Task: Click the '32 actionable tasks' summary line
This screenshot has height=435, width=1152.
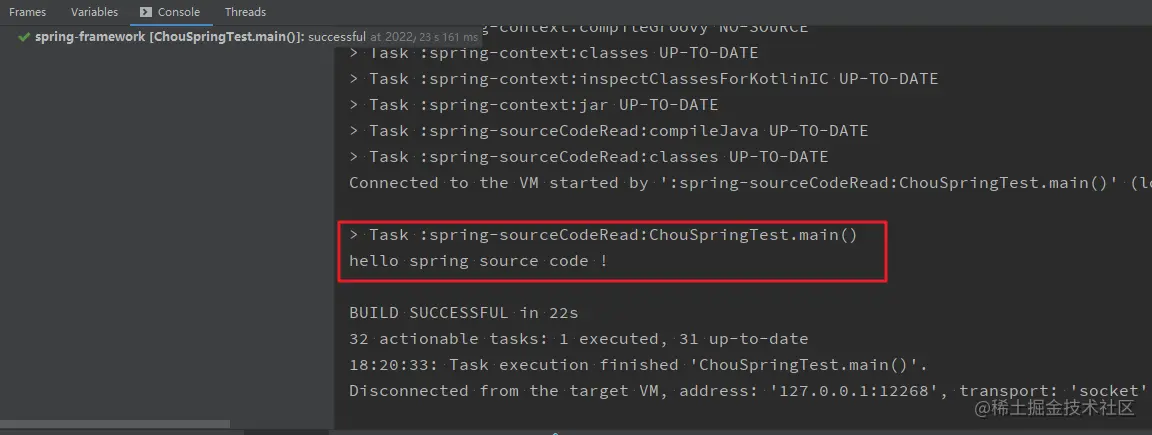Action: pos(578,339)
